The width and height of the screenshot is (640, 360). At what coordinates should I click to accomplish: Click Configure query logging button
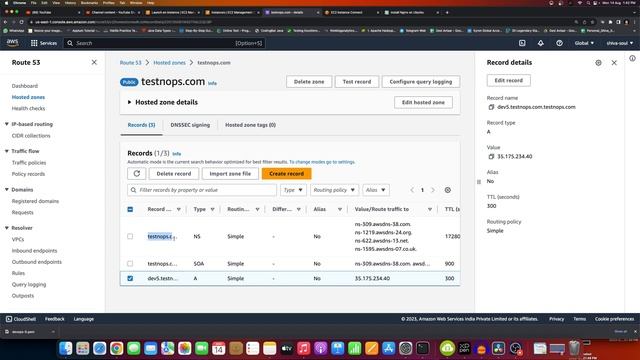point(421,82)
